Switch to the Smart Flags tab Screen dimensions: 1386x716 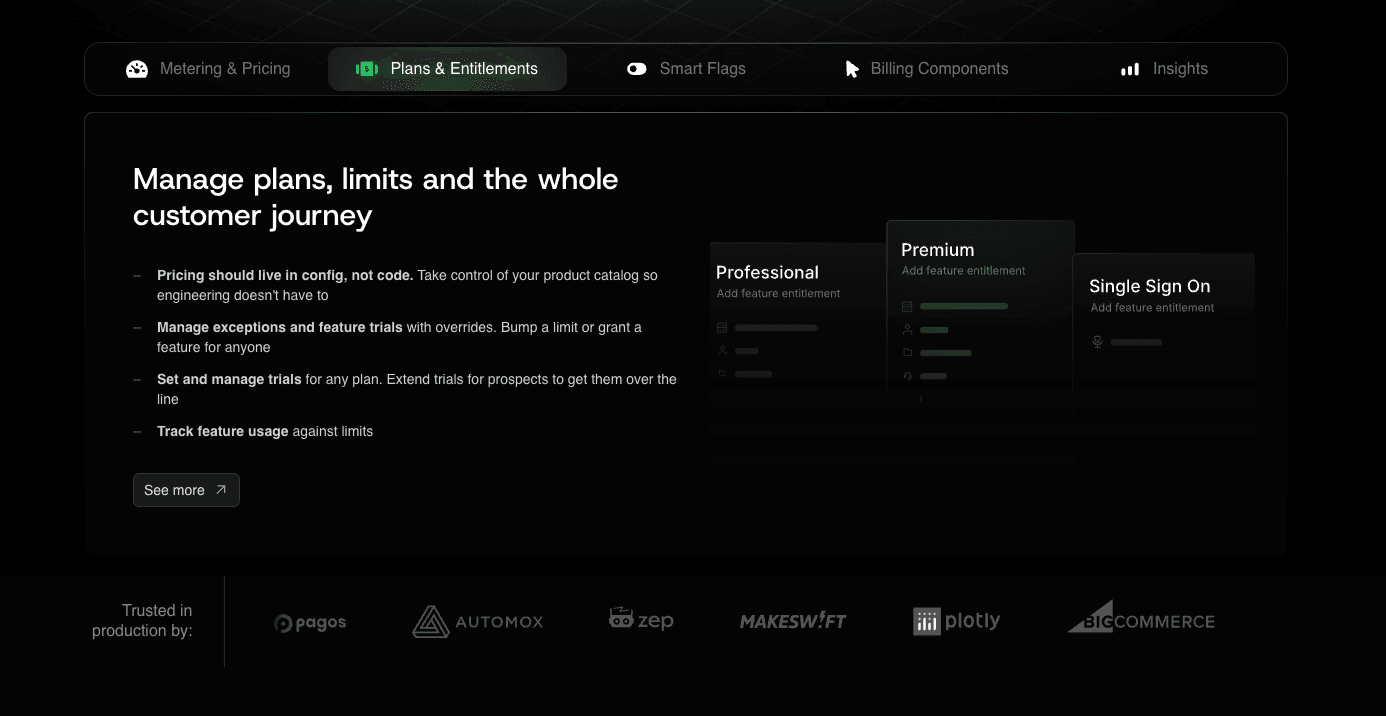click(686, 69)
